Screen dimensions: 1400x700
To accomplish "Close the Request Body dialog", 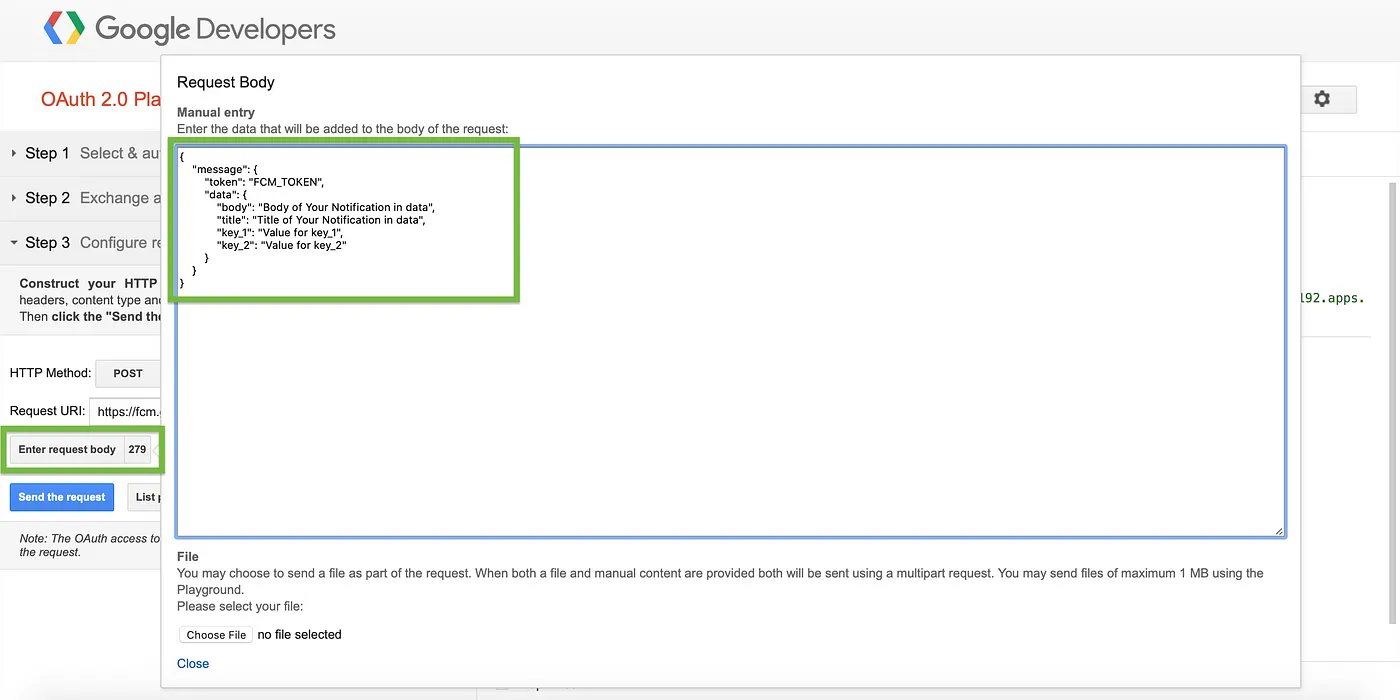I will 193,663.
